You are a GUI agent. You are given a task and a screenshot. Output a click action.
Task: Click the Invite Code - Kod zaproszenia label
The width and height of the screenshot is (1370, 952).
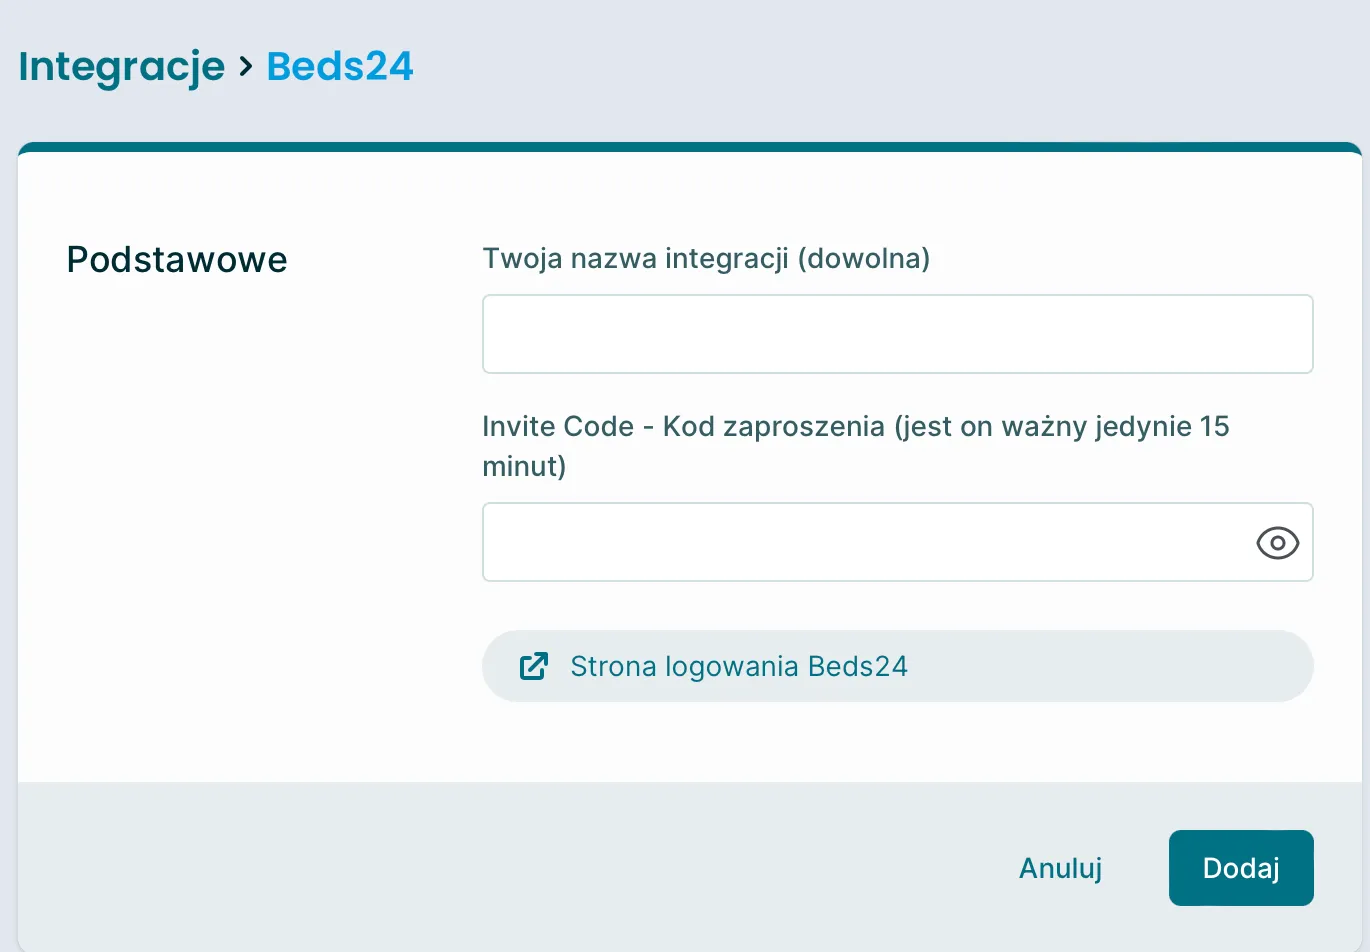pyautogui.click(x=856, y=446)
